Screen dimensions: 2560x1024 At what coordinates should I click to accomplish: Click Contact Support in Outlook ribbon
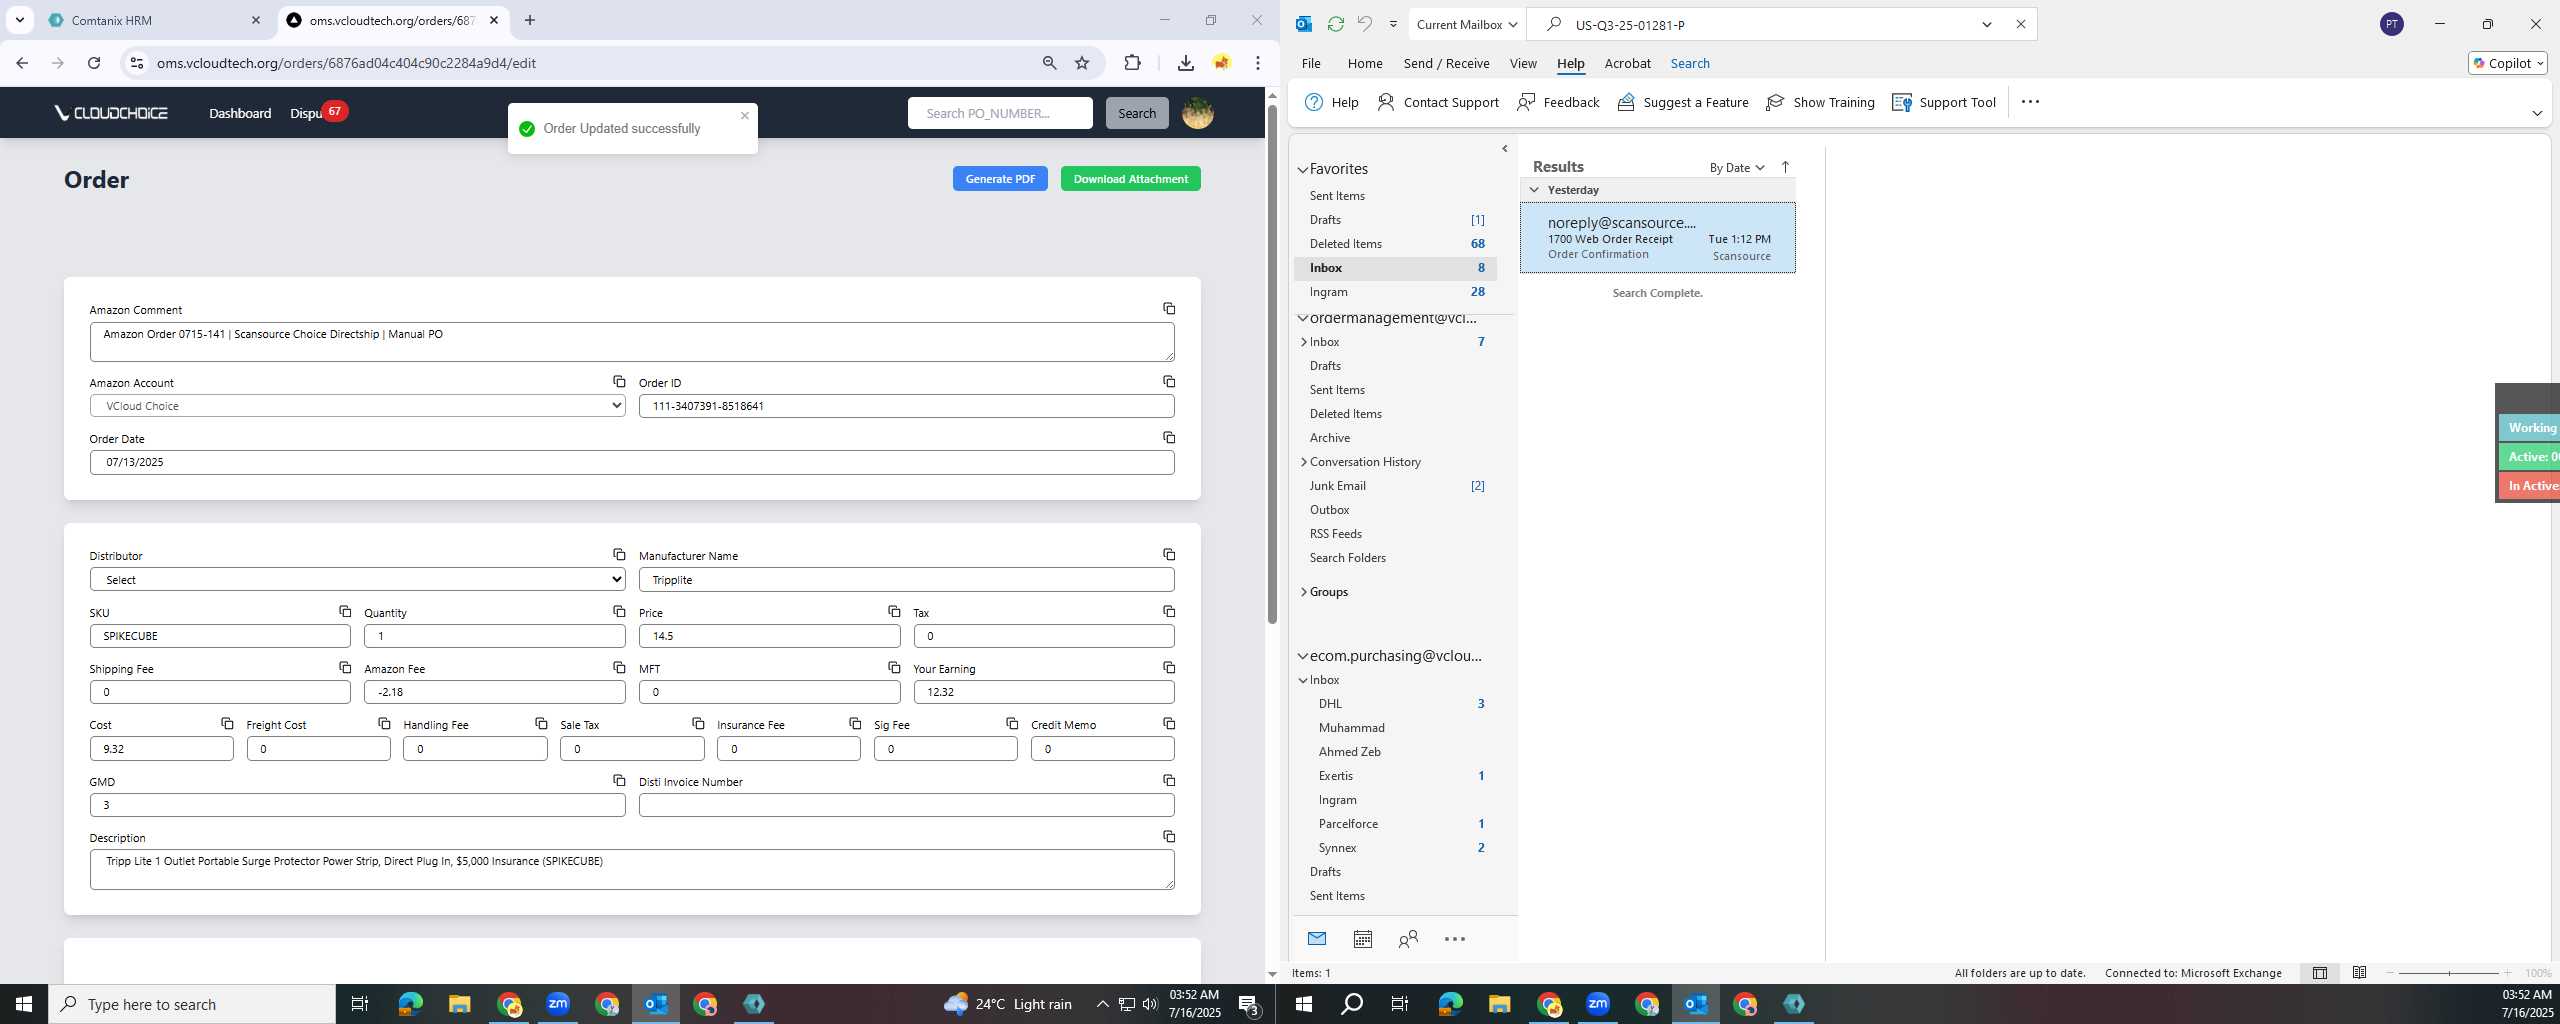point(1438,102)
